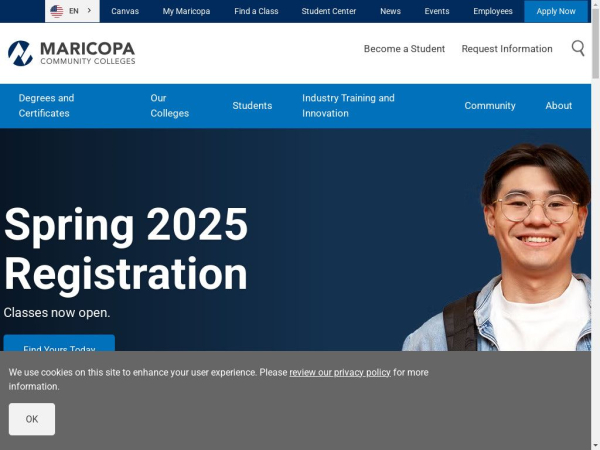Open the Our Colleges menu
This screenshot has height=450, width=600.
point(170,106)
